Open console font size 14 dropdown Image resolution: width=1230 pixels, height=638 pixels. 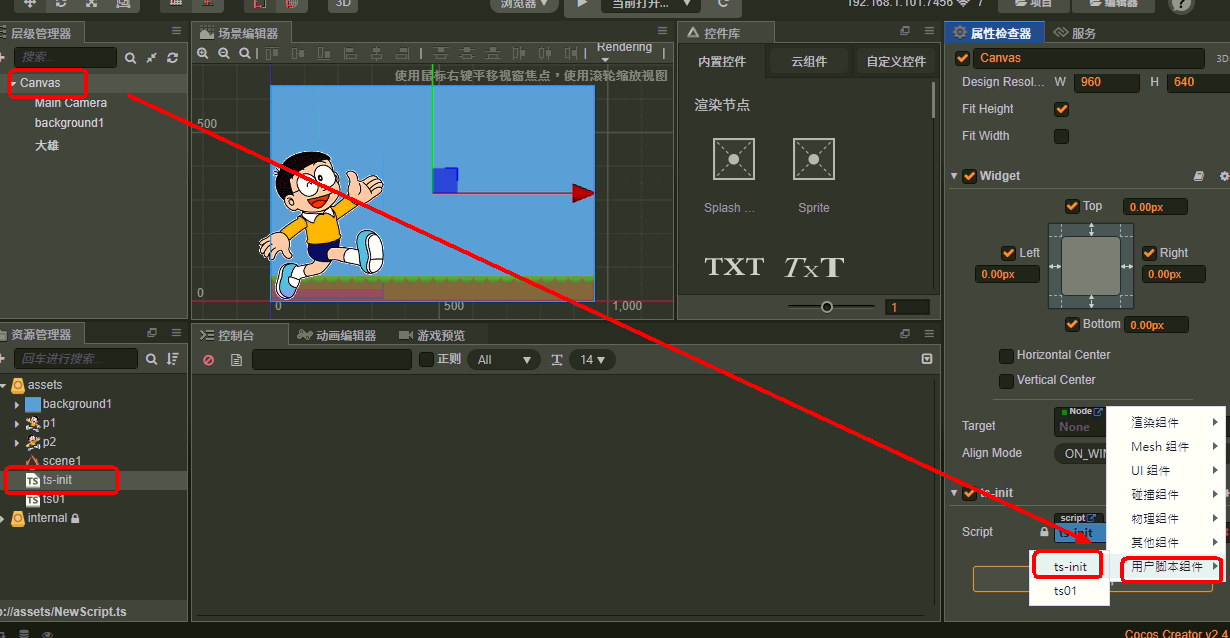coord(592,360)
